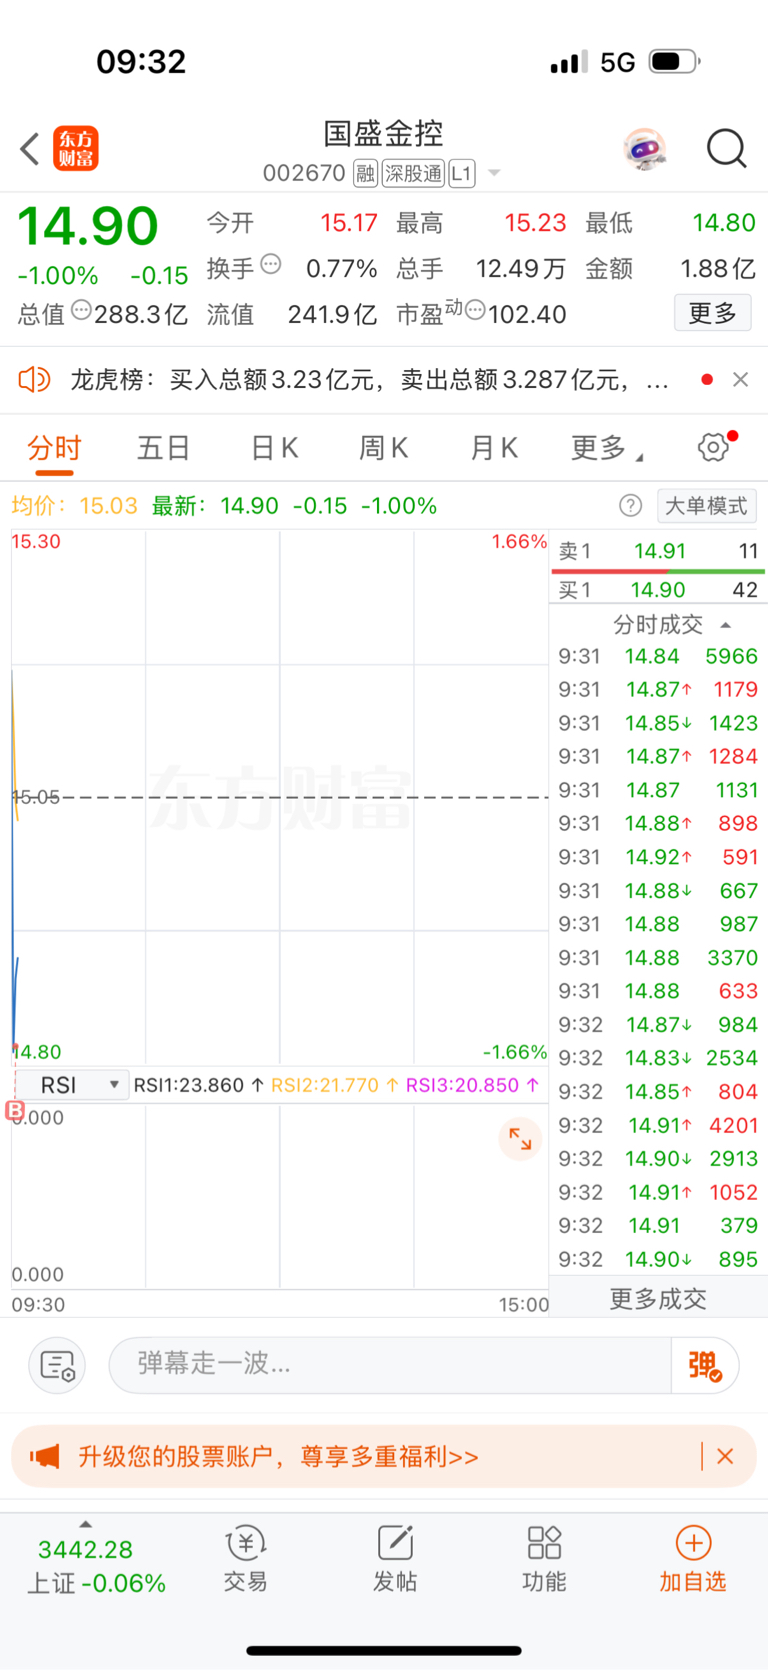Image resolution: width=768 pixels, height=1670 pixels.
Task: Tap the 今开 15.17 value
Action: point(349,223)
